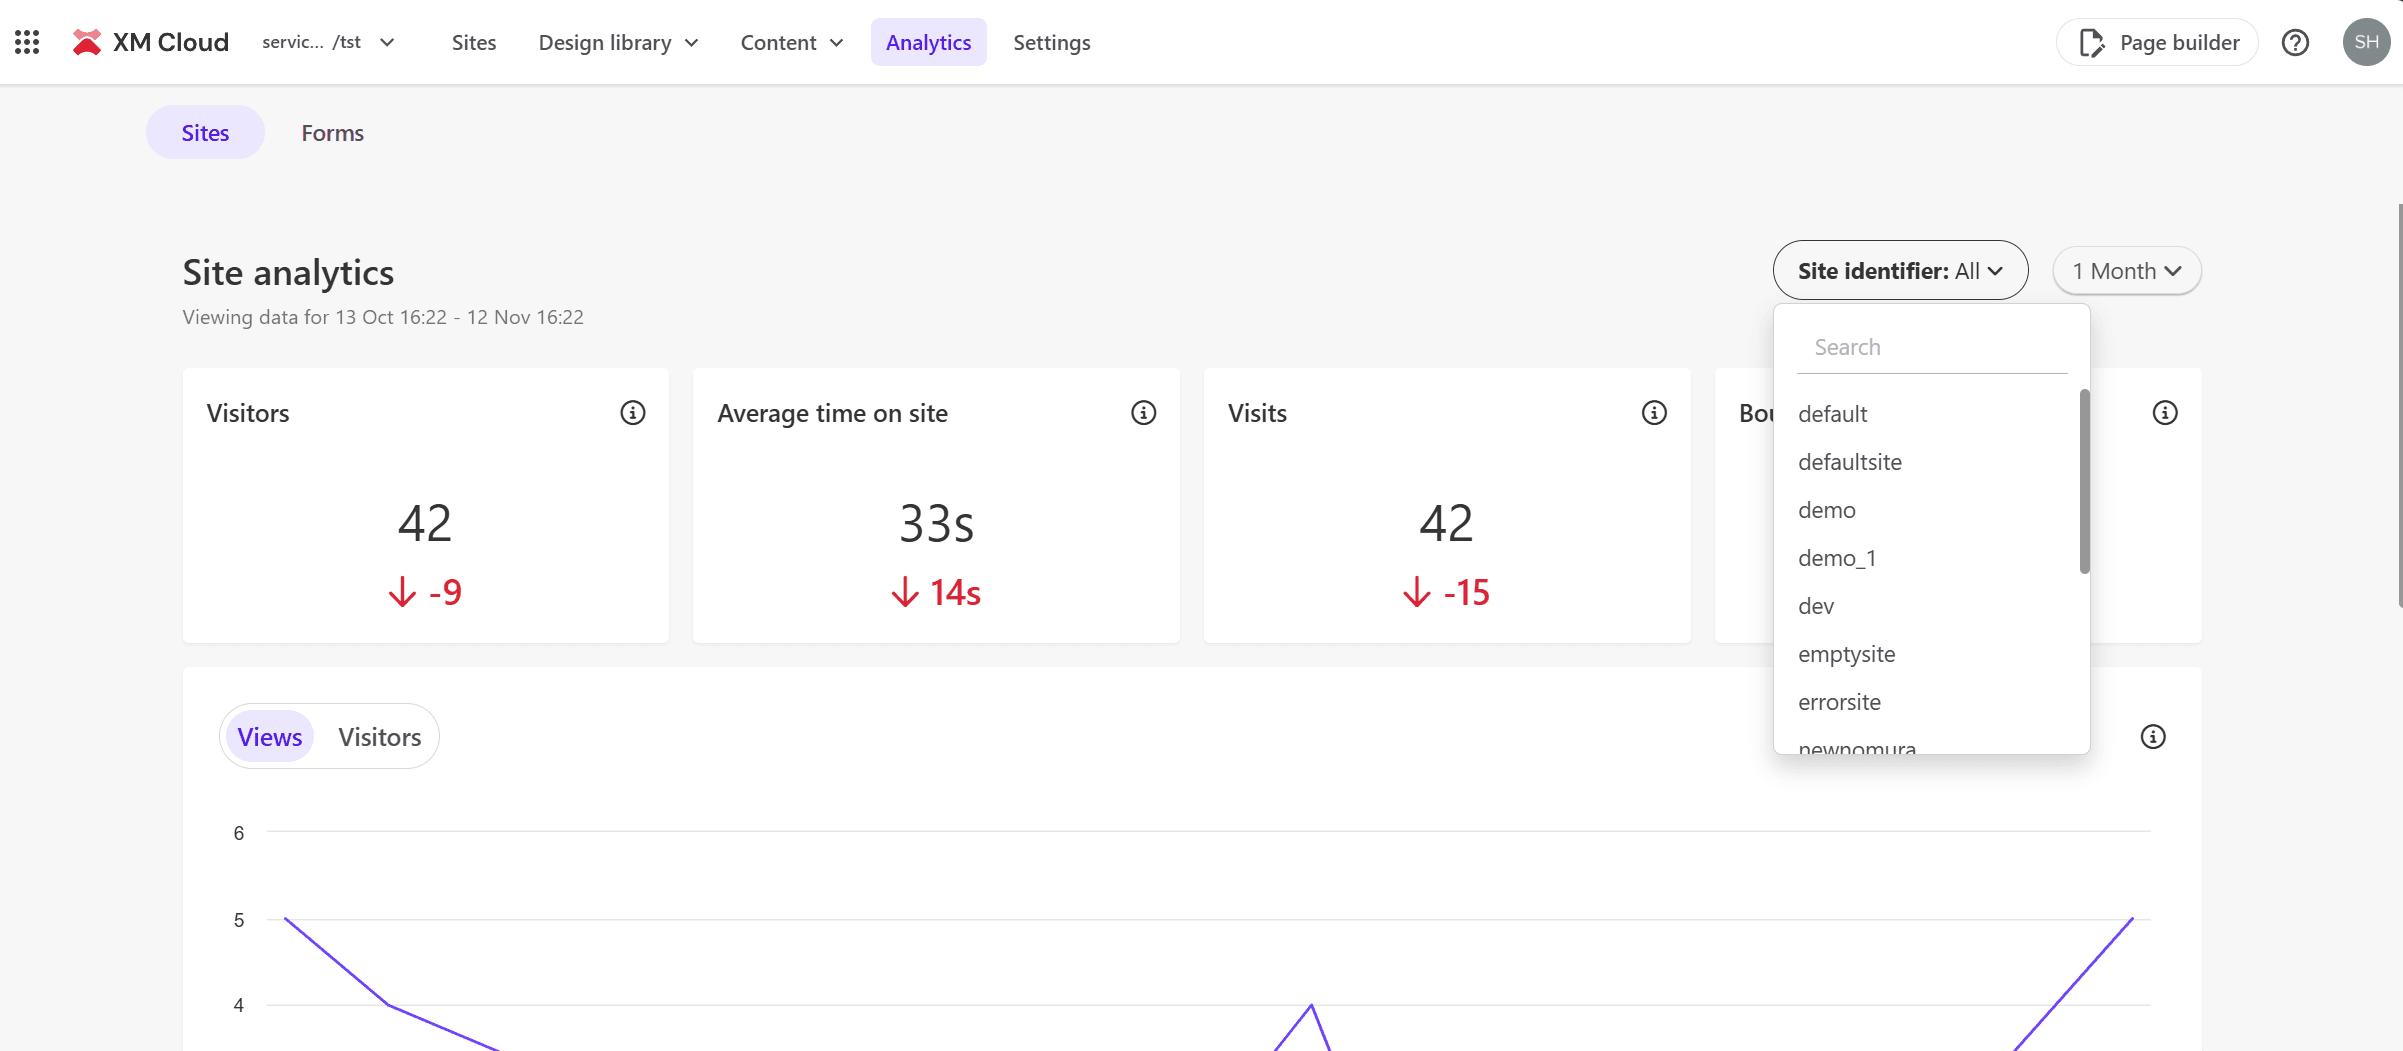Show info for Visits card
2403x1051 pixels.
coord(1654,413)
